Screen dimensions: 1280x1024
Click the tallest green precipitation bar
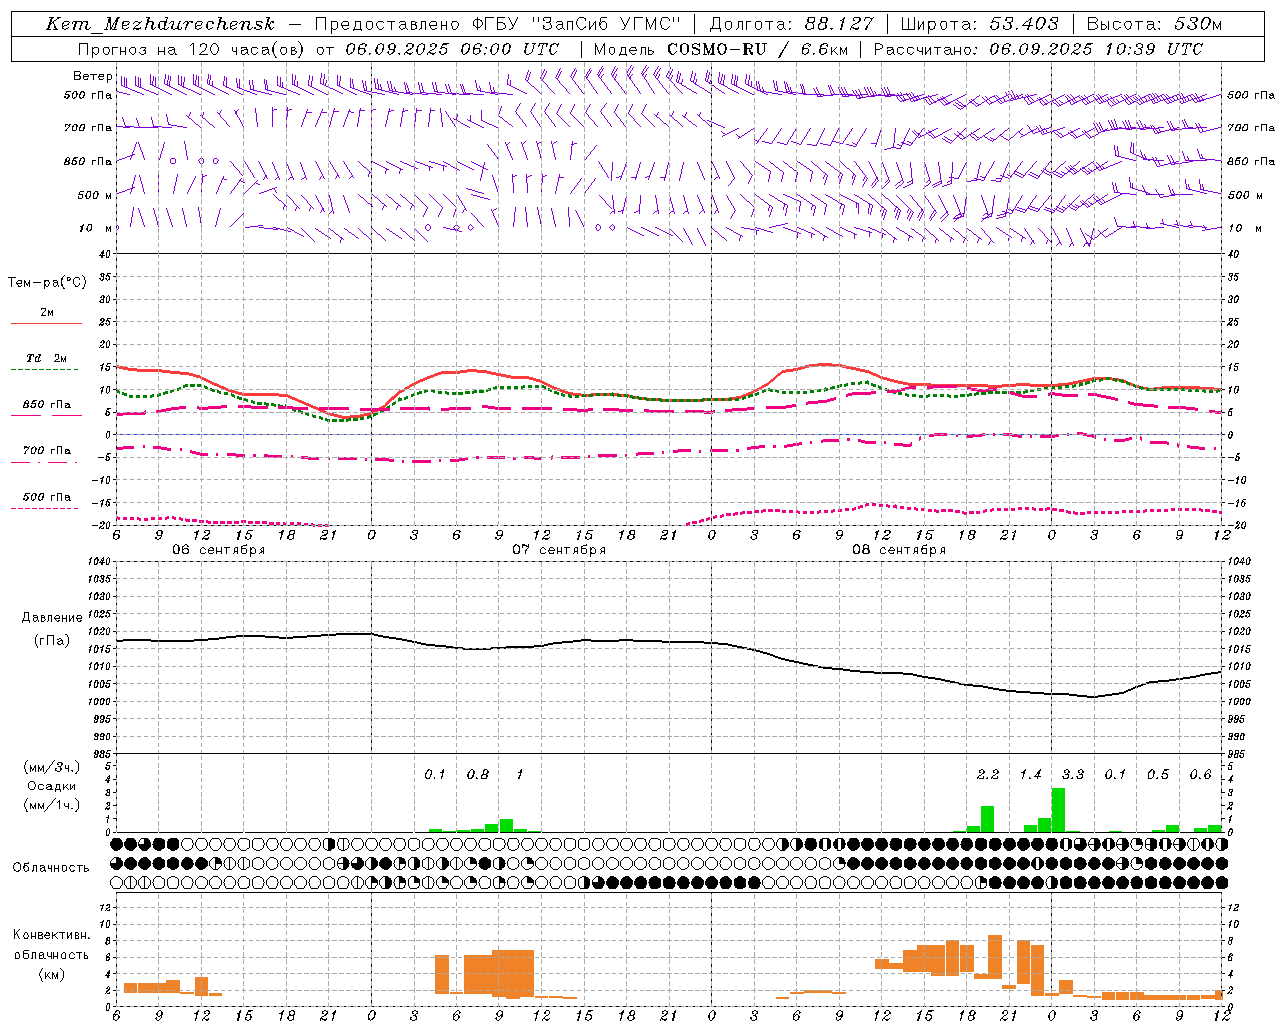(x=1058, y=810)
